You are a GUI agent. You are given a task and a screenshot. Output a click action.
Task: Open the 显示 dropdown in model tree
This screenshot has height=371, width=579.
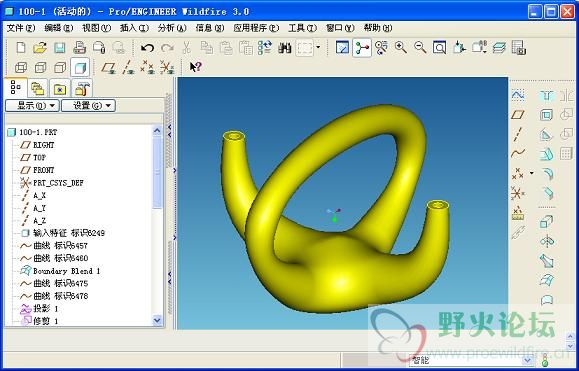click(32, 106)
